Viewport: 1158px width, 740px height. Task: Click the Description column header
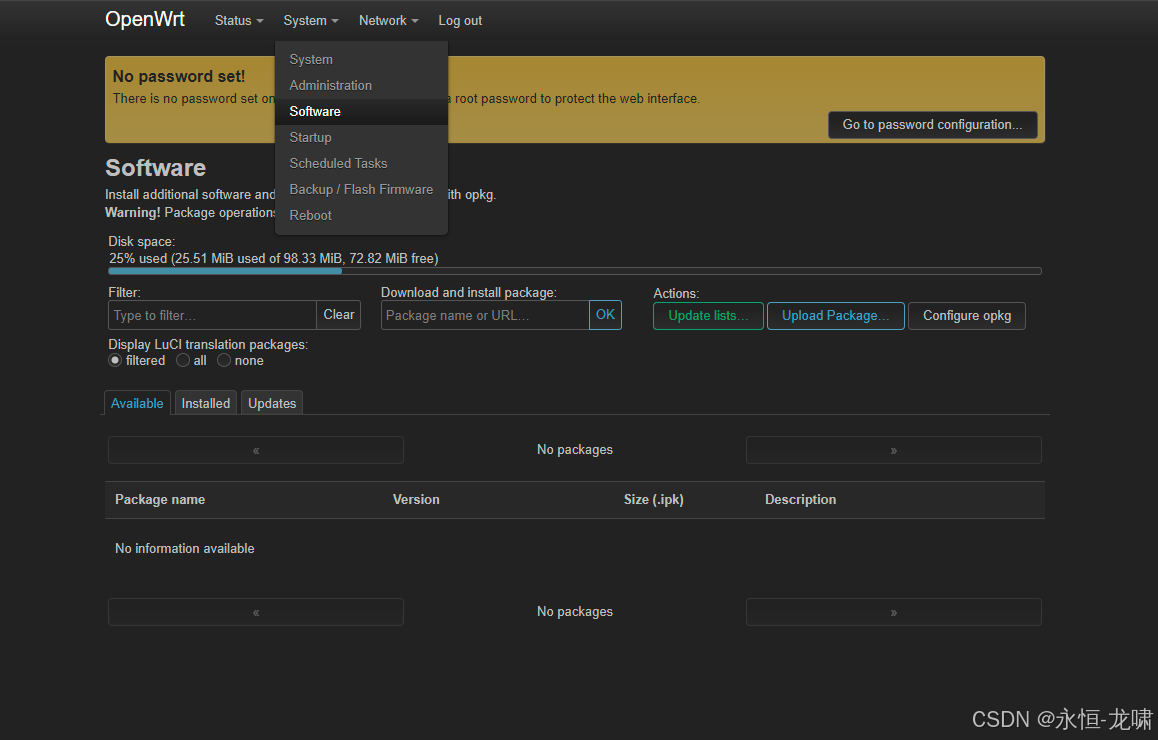click(x=801, y=500)
